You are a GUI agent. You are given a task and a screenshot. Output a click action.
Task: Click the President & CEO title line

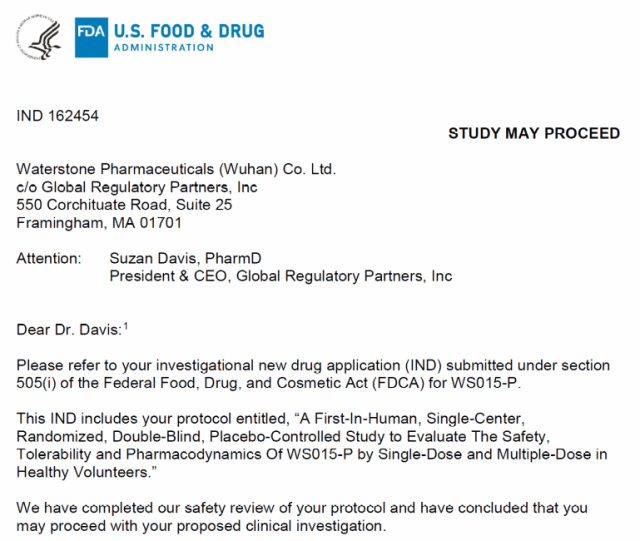280,277
